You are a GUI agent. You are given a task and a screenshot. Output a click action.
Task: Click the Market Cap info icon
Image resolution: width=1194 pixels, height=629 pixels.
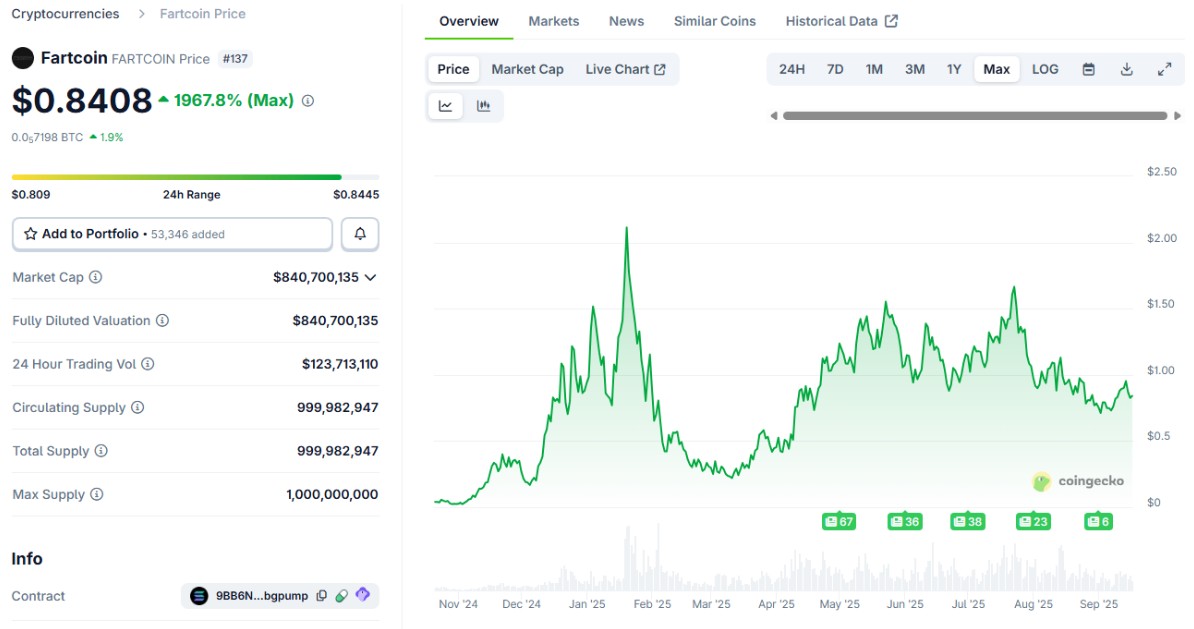pos(96,277)
